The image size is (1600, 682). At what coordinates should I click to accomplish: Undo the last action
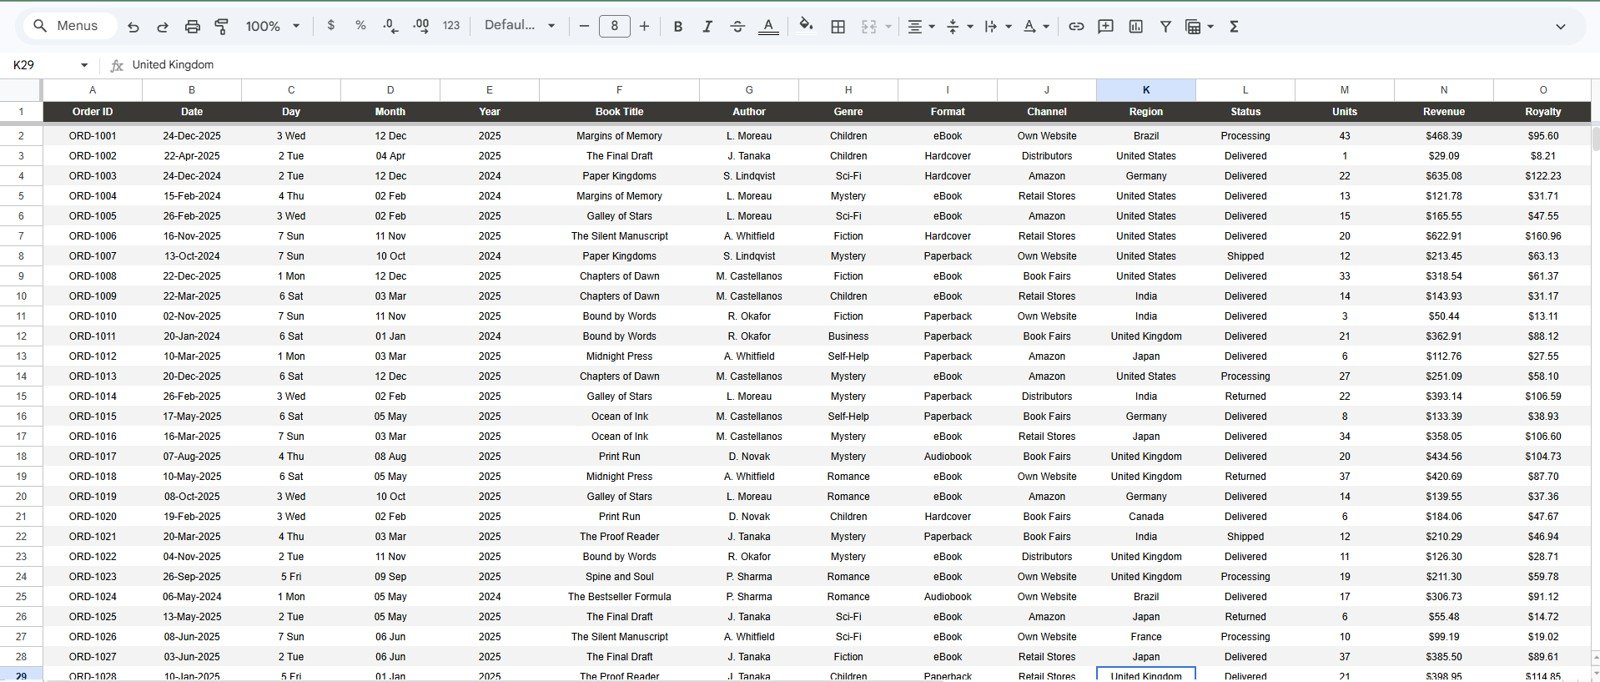133,26
